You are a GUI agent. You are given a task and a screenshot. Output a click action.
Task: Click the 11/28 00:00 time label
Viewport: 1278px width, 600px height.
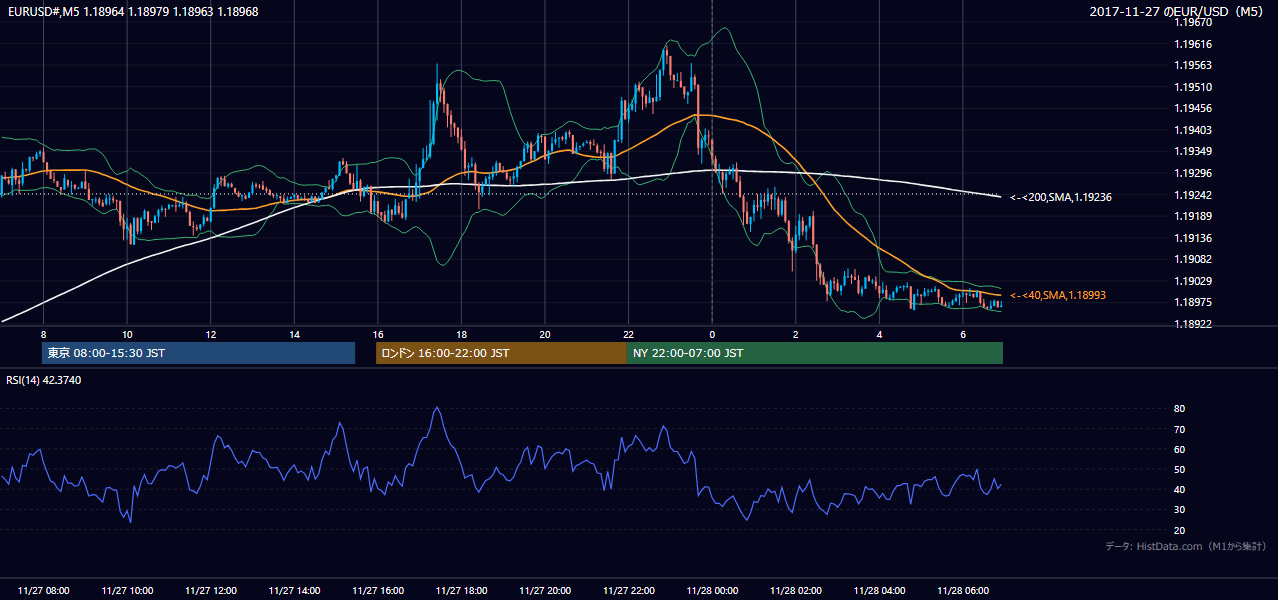click(x=712, y=591)
